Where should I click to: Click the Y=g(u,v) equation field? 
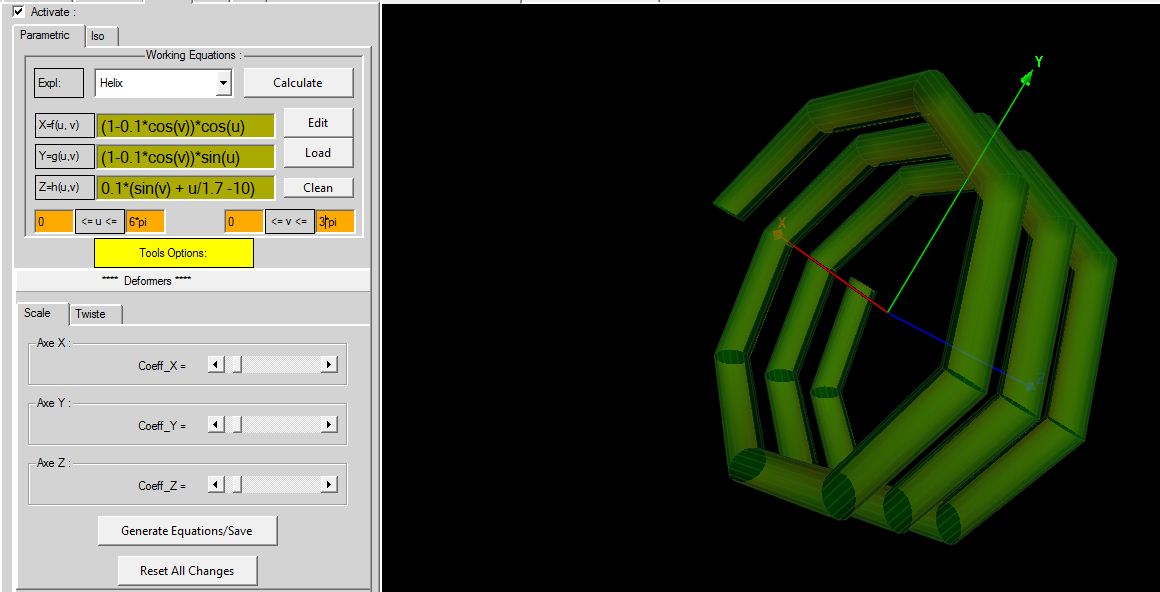pos(186,157)
